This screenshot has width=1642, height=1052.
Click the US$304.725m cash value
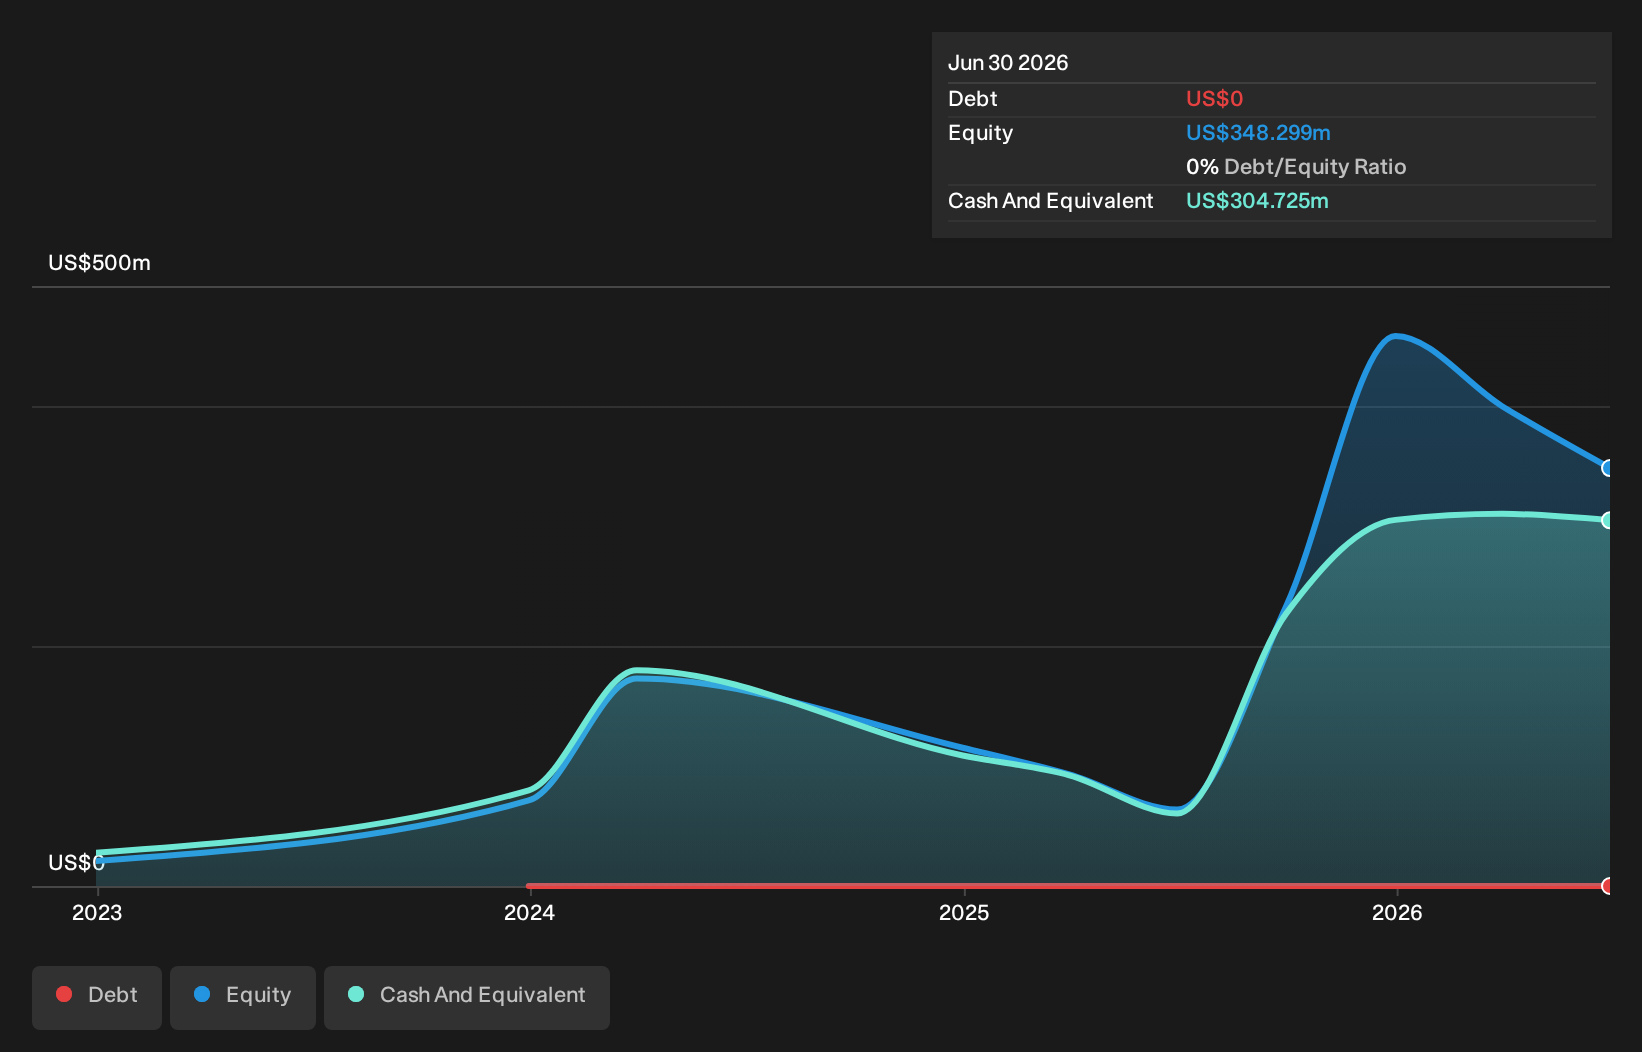[x=1257, y=201]
